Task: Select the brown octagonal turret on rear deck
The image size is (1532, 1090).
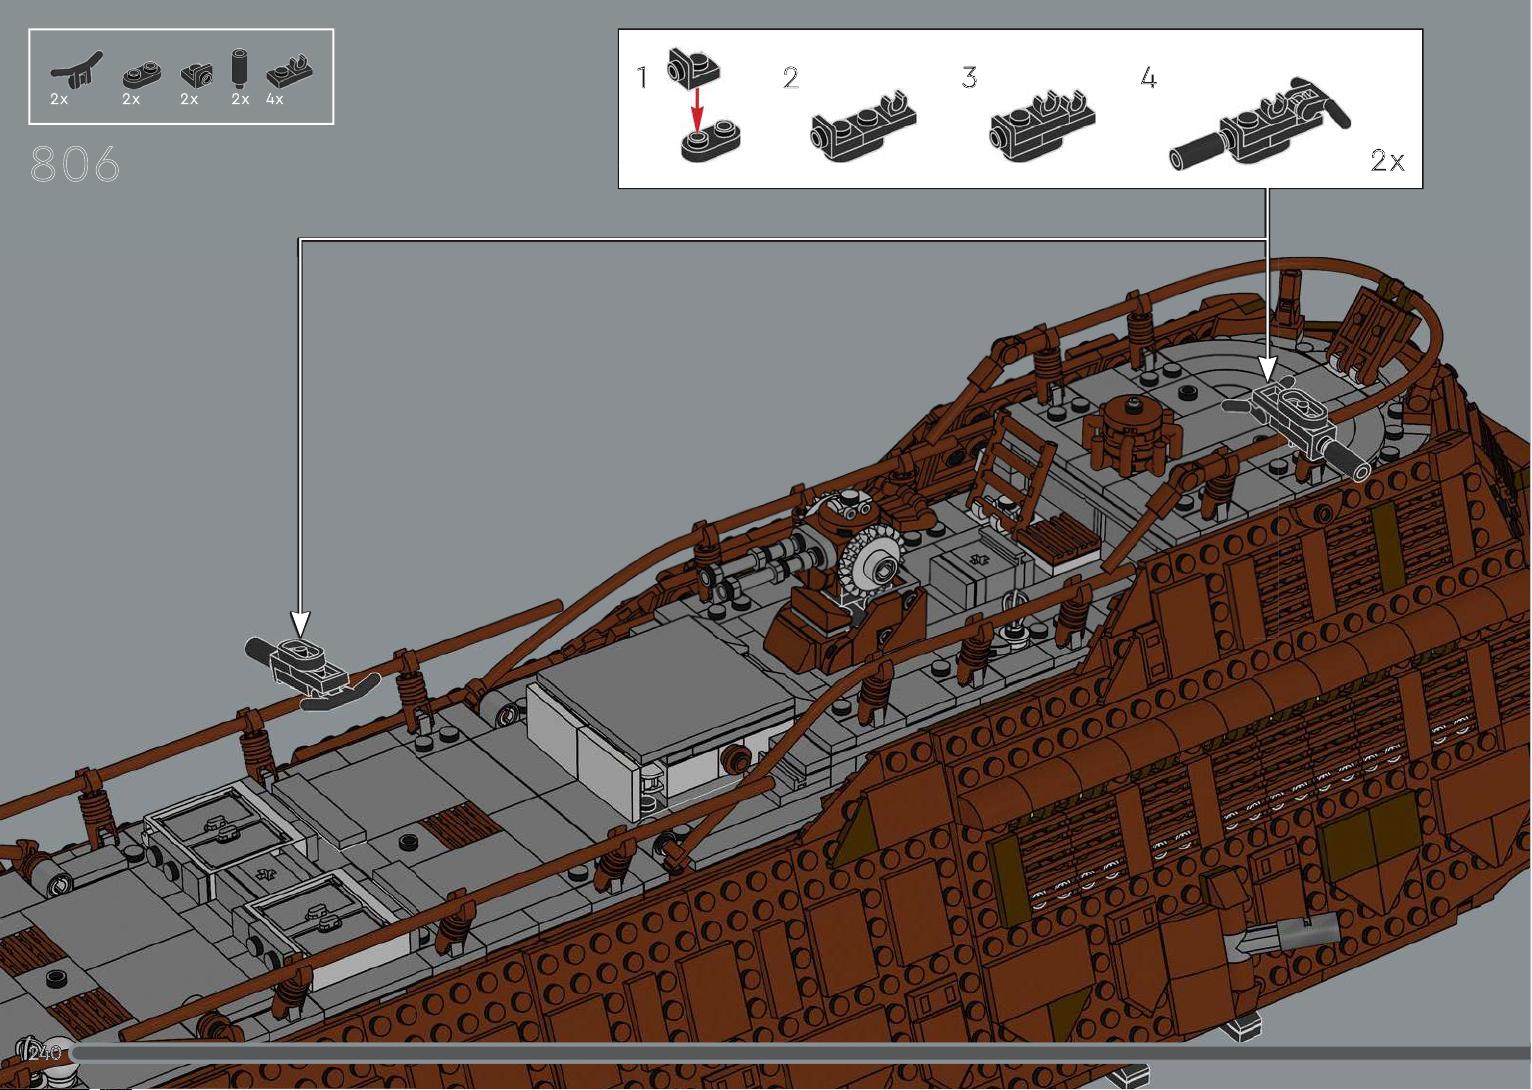Action: click(1131, 432)
